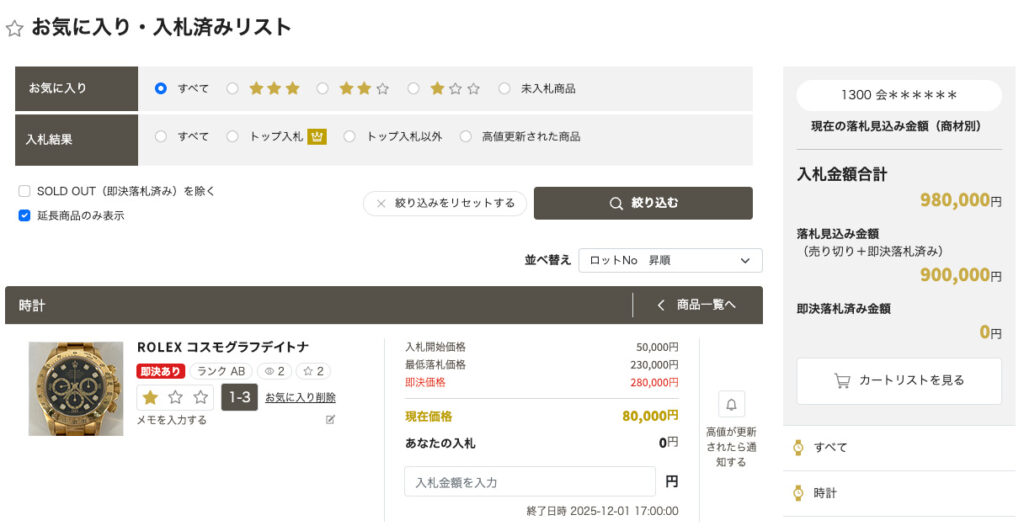Click お気に入り削除 link
The height and width of the screenshot is (531, 1024).
click(x=300, y=397)
